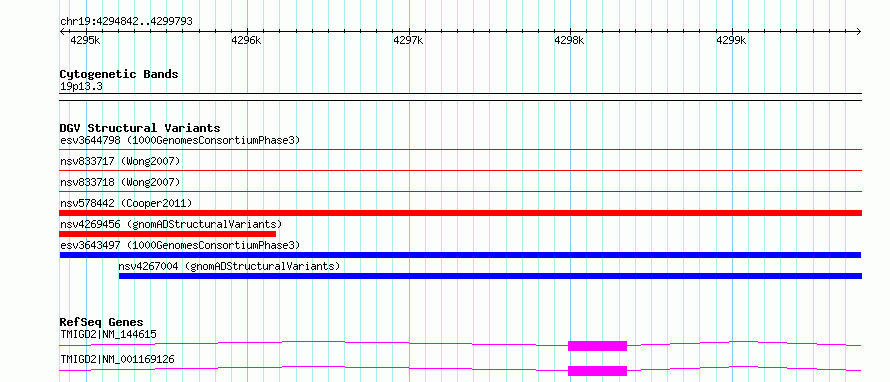Screen dimensions: 890x382
Task: Select the thin red nsv833718 variant line
Action: coord(461,191)
